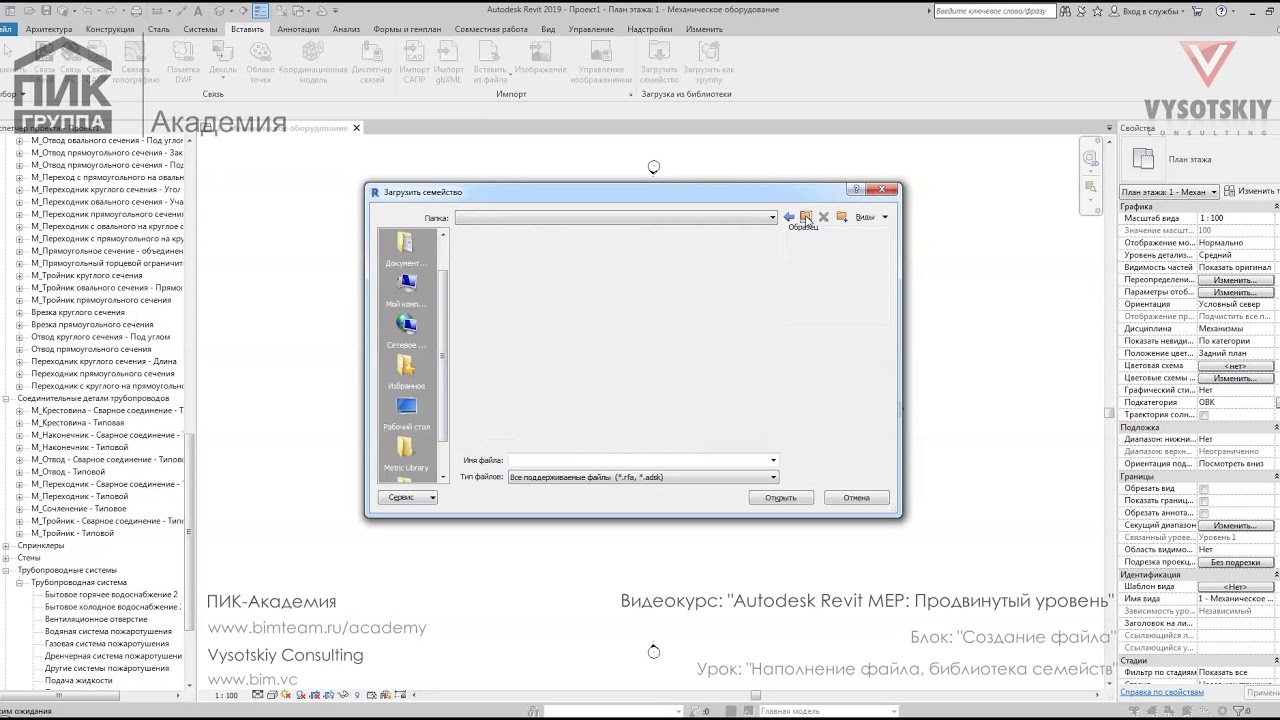Select М_Сочленение - Типовое tree item
This screenshot has height=720, width=1280.
click(x=79, y=509)
